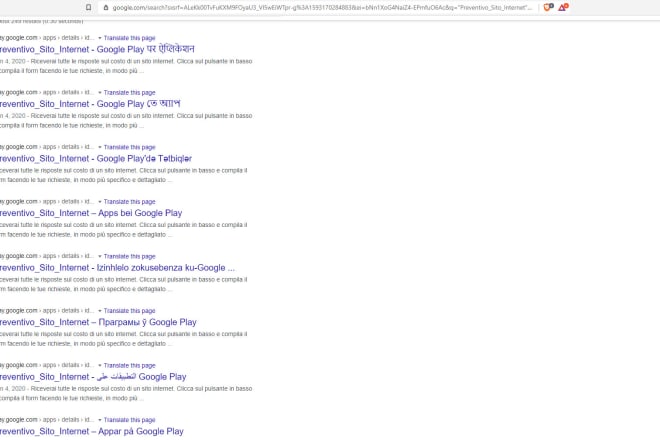660x440 pixels.
Task: Click the URL breadcrumb above Apps bei Google Play
Action: click(x=47, y=202)
